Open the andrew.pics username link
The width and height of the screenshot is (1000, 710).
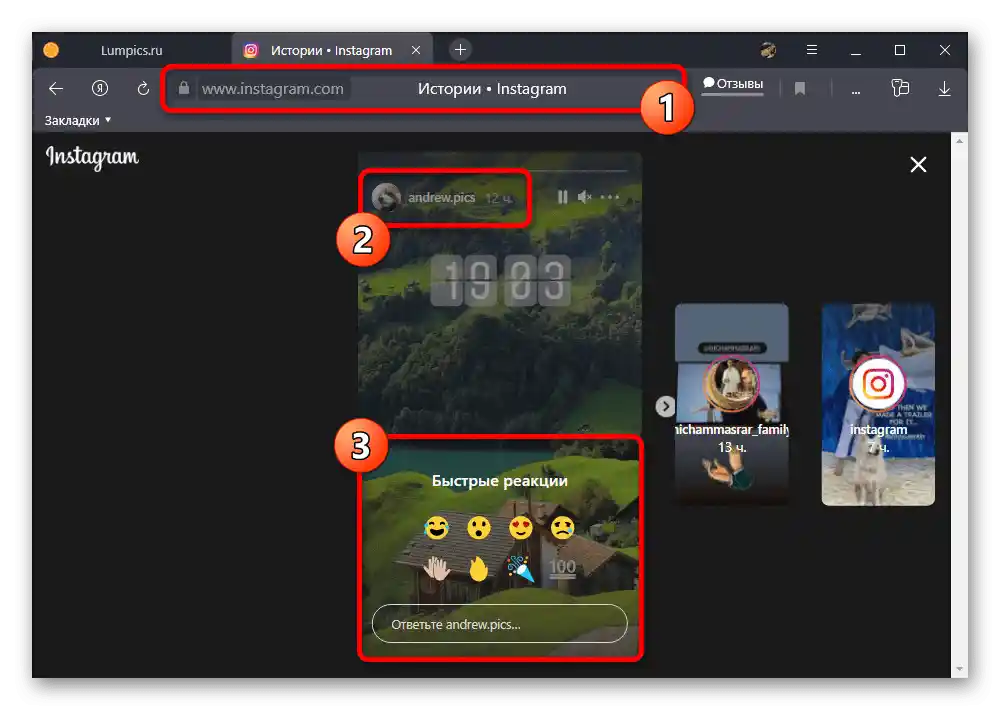(441, 198)
